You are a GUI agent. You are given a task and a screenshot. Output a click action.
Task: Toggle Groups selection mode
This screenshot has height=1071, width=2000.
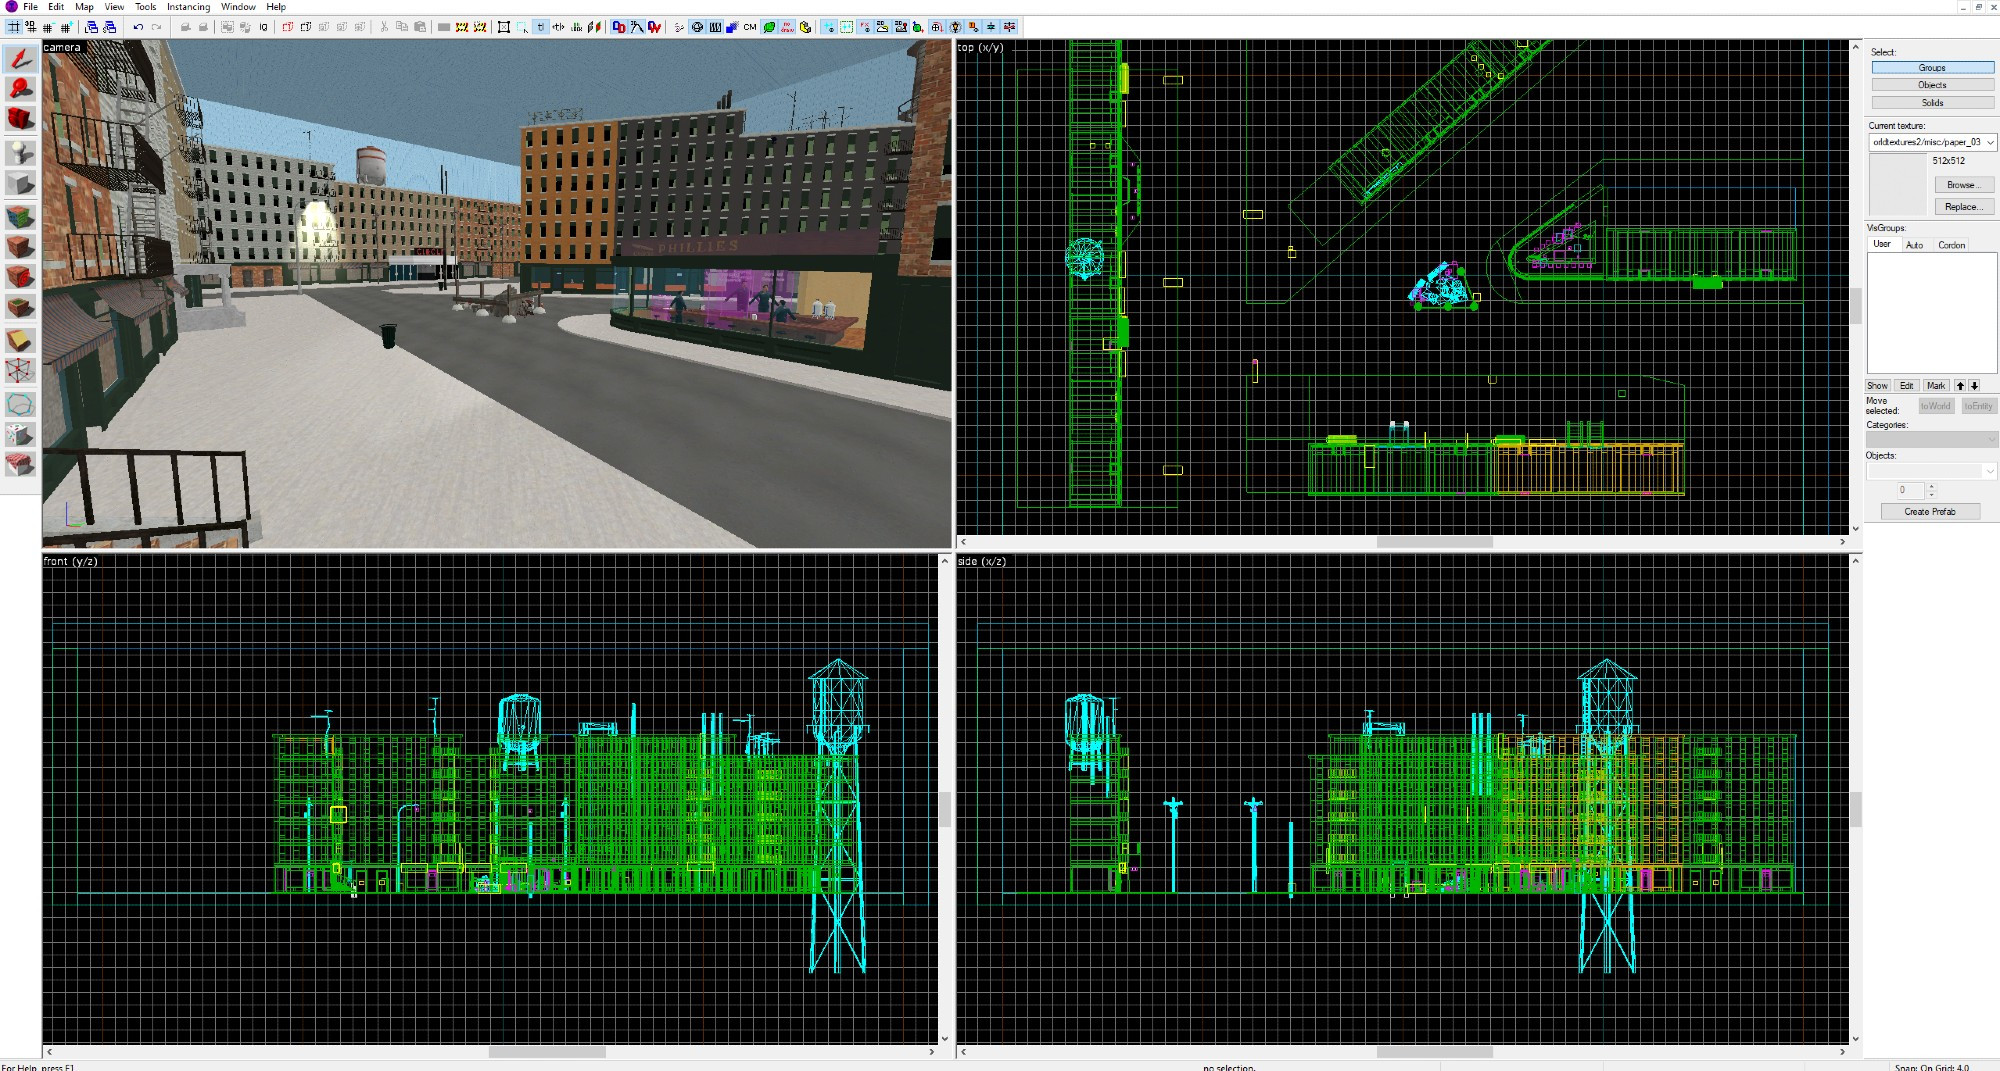(x=1932, y=68)
